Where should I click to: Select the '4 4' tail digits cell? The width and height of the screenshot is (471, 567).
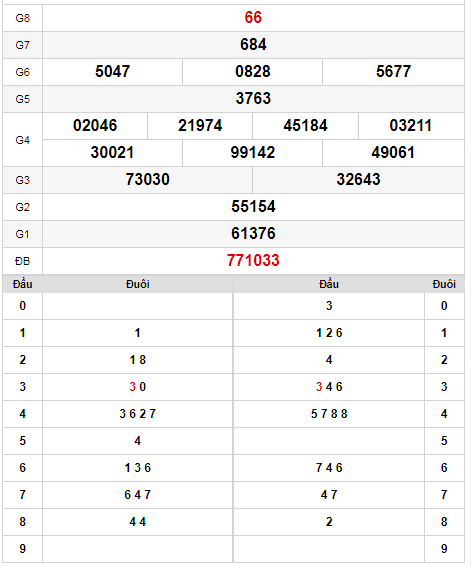click(138, 522)
